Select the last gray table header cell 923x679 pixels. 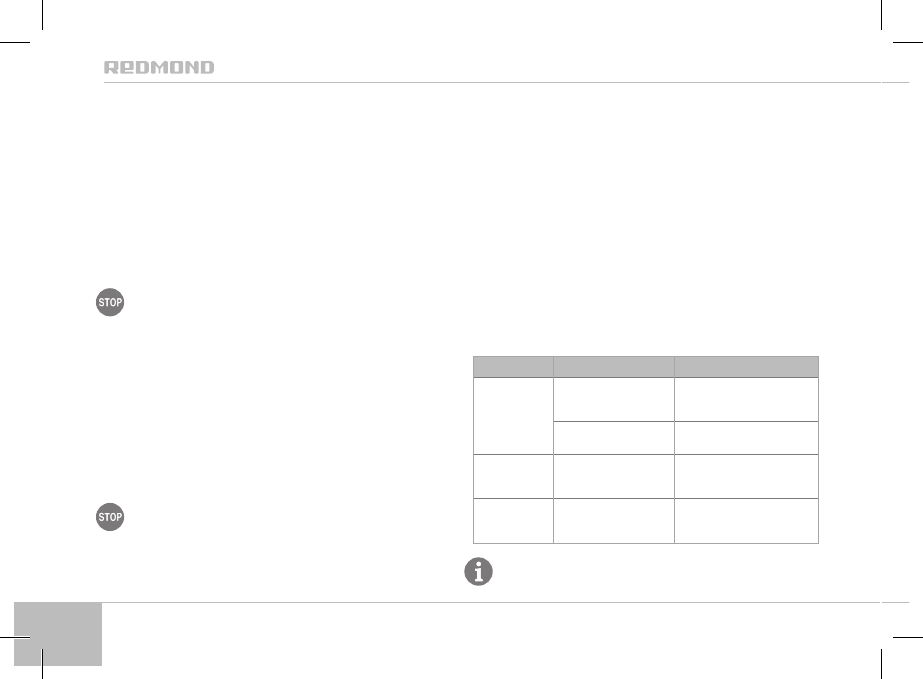click(x=746, y=366)
